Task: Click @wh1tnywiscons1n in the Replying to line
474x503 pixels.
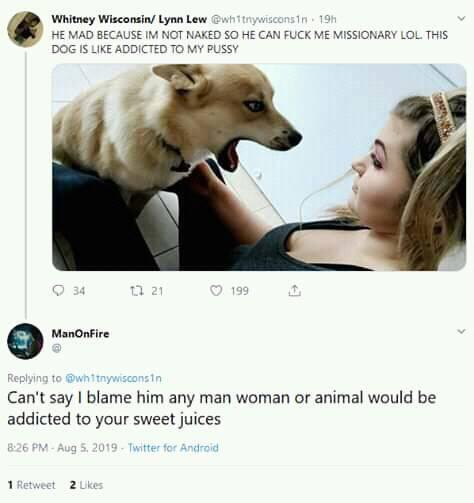Action: [x=114, y=378]
